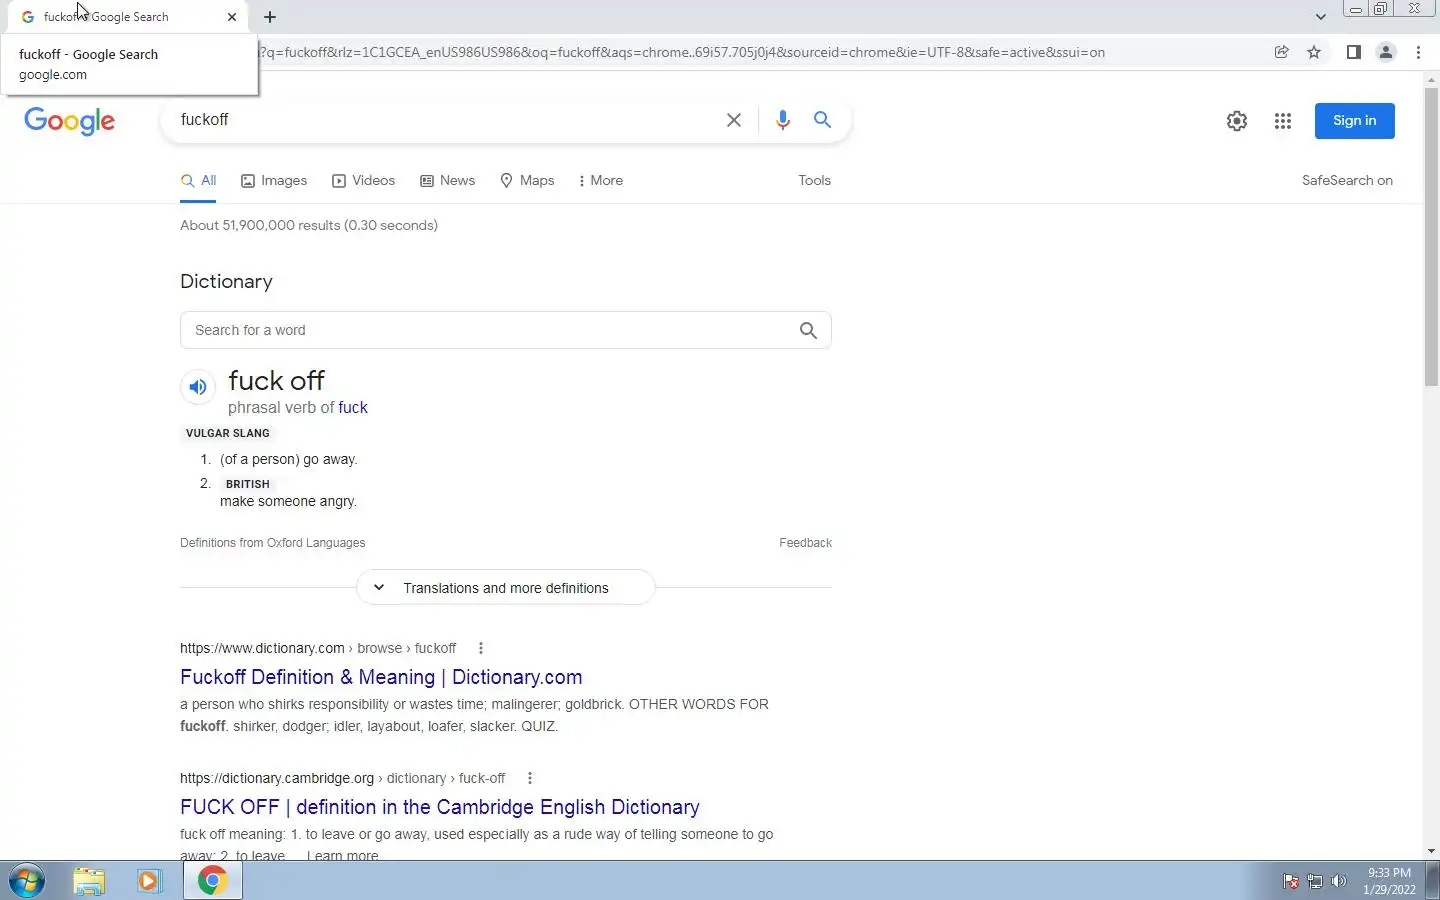The image size is (1440, 900).
Task: Click the Chrome taskbar icon
Action: coord(212,881)
